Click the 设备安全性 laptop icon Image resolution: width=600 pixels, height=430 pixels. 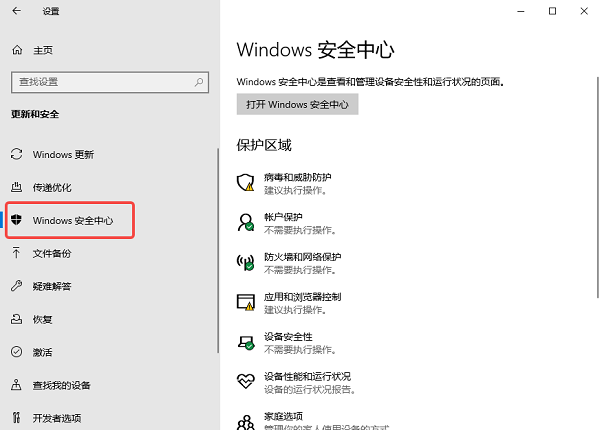click(246, 342)
